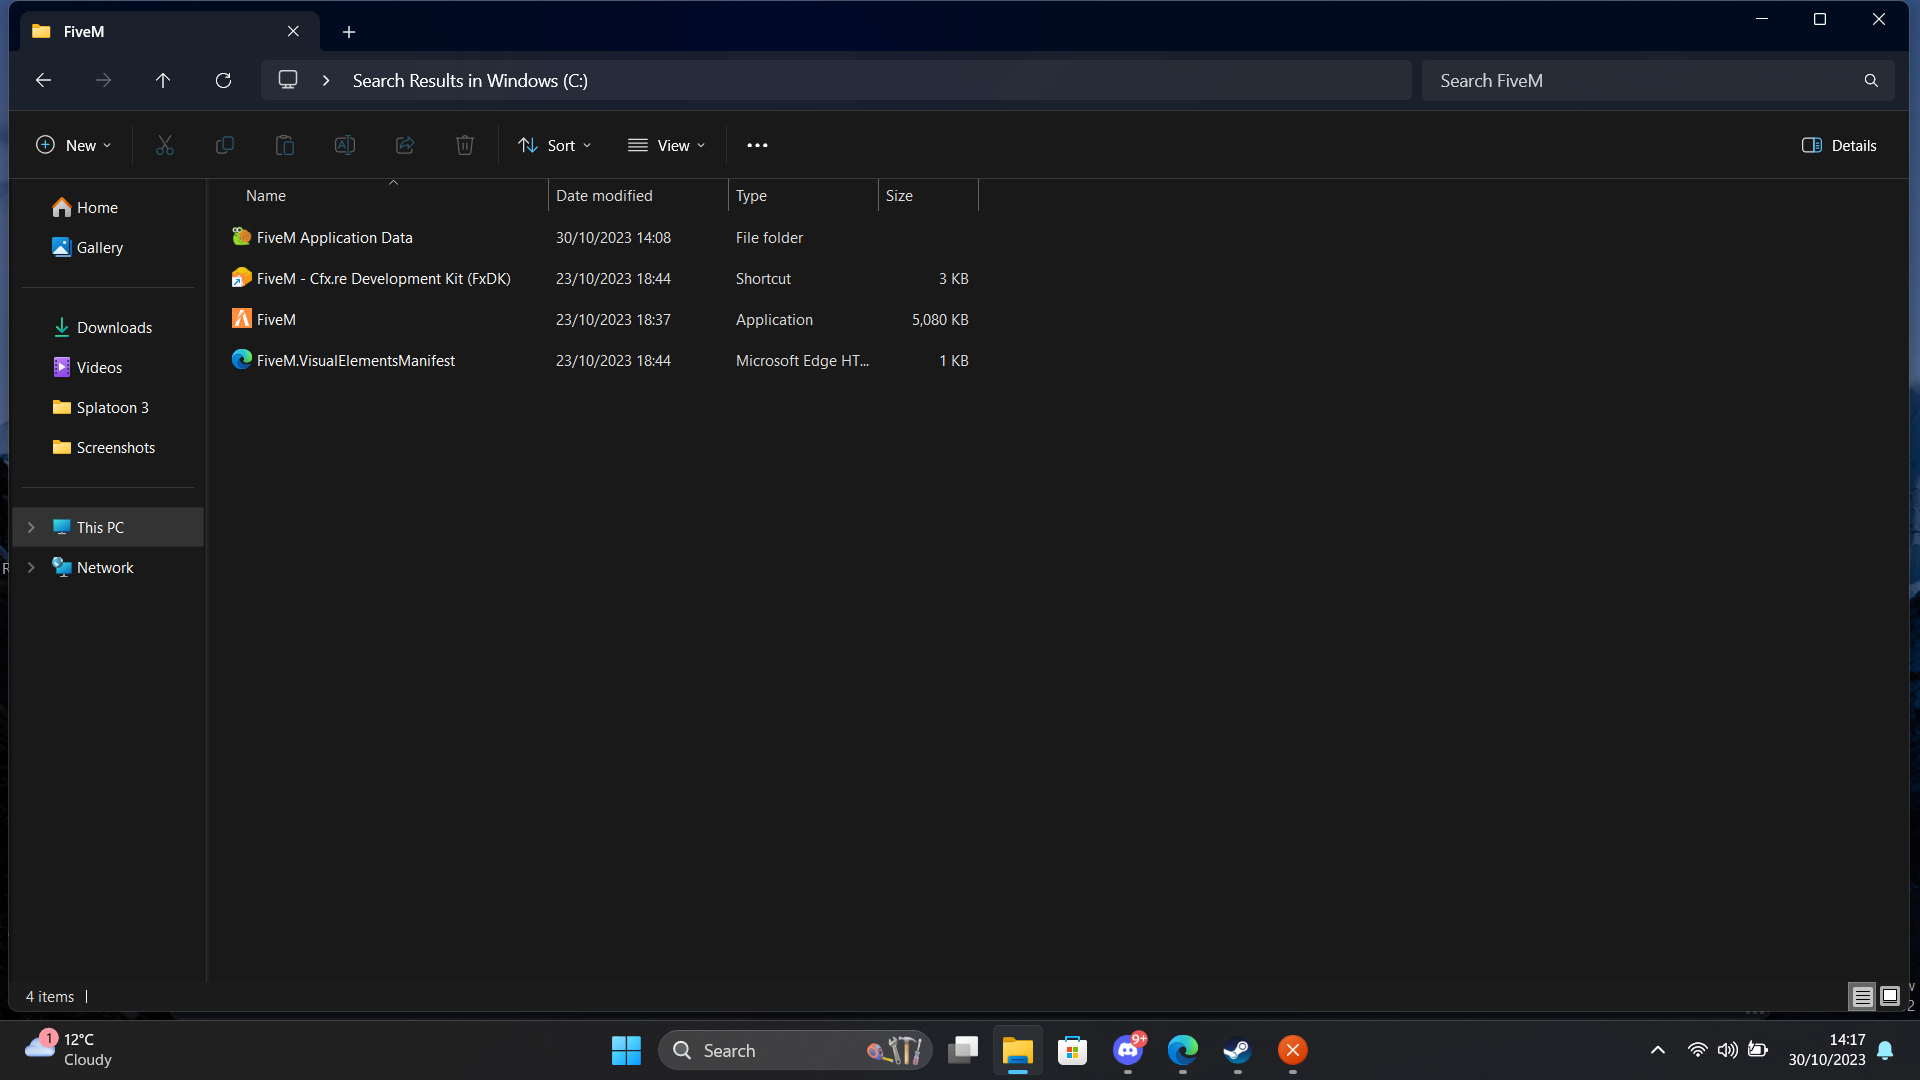Switch to details list view layout
The image size is (1920, 1080).
point(1862,996)
